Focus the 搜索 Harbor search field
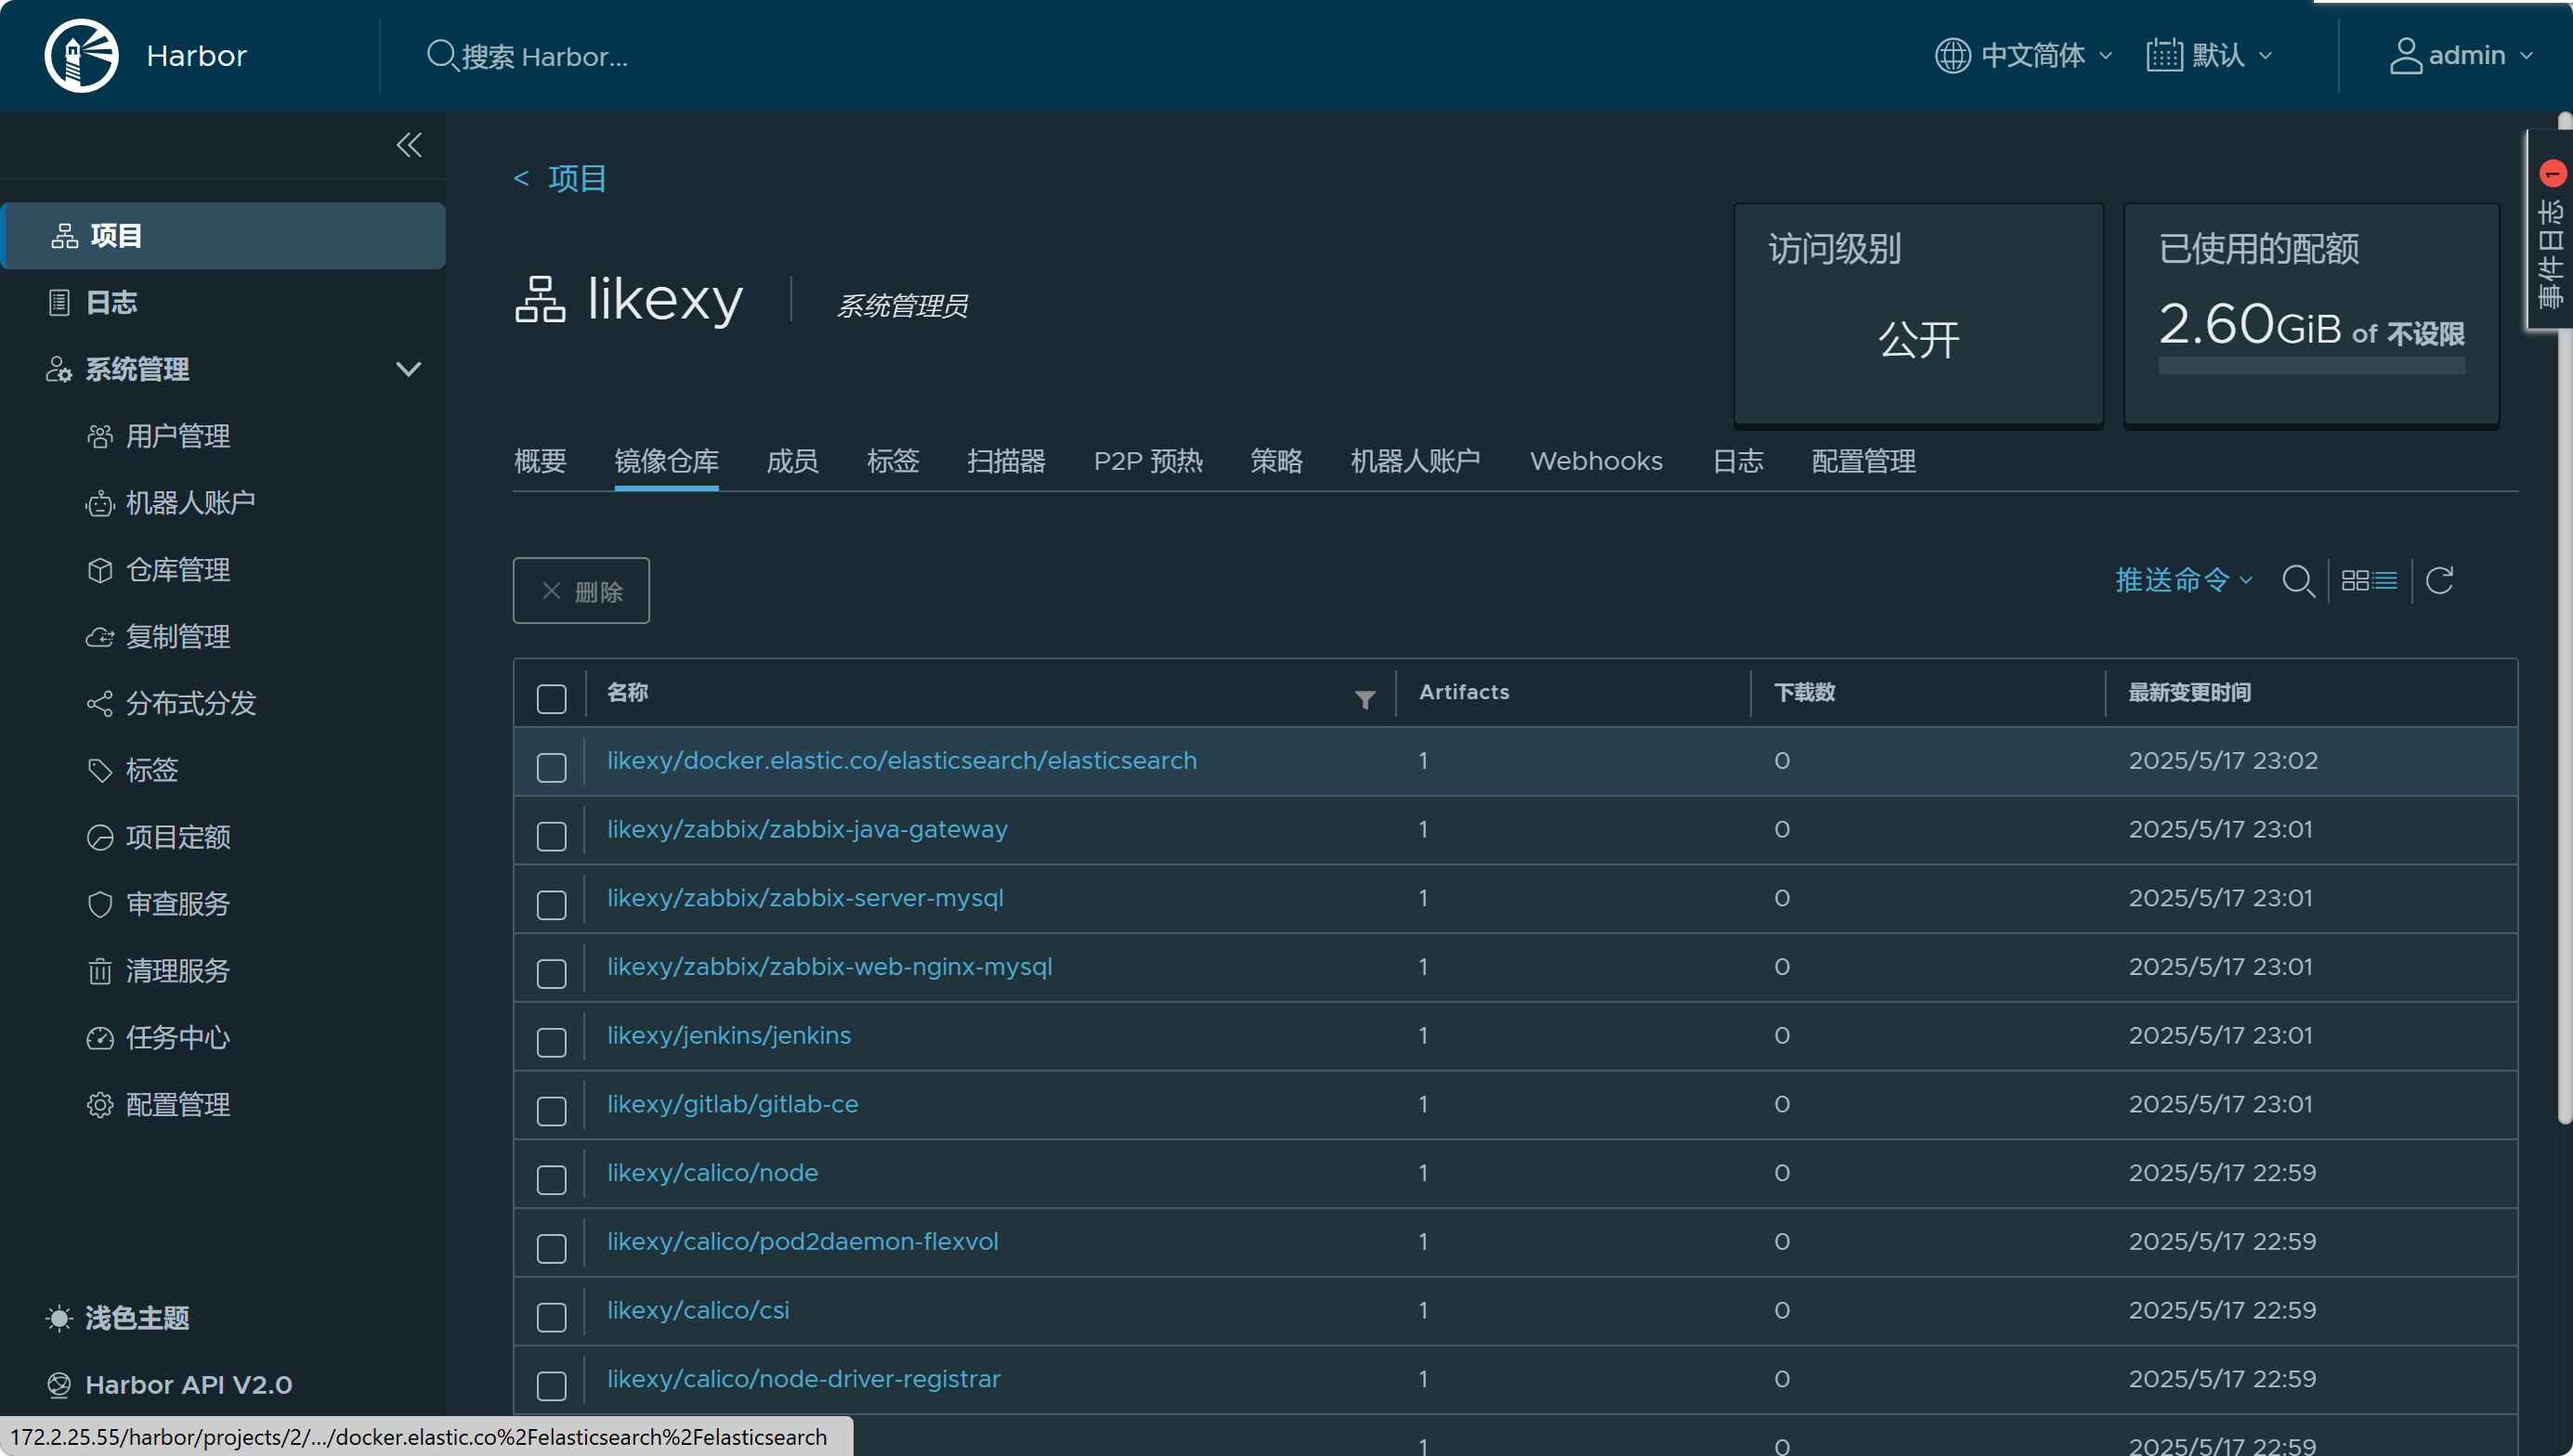2573x1456 pixels. (545, 56)
